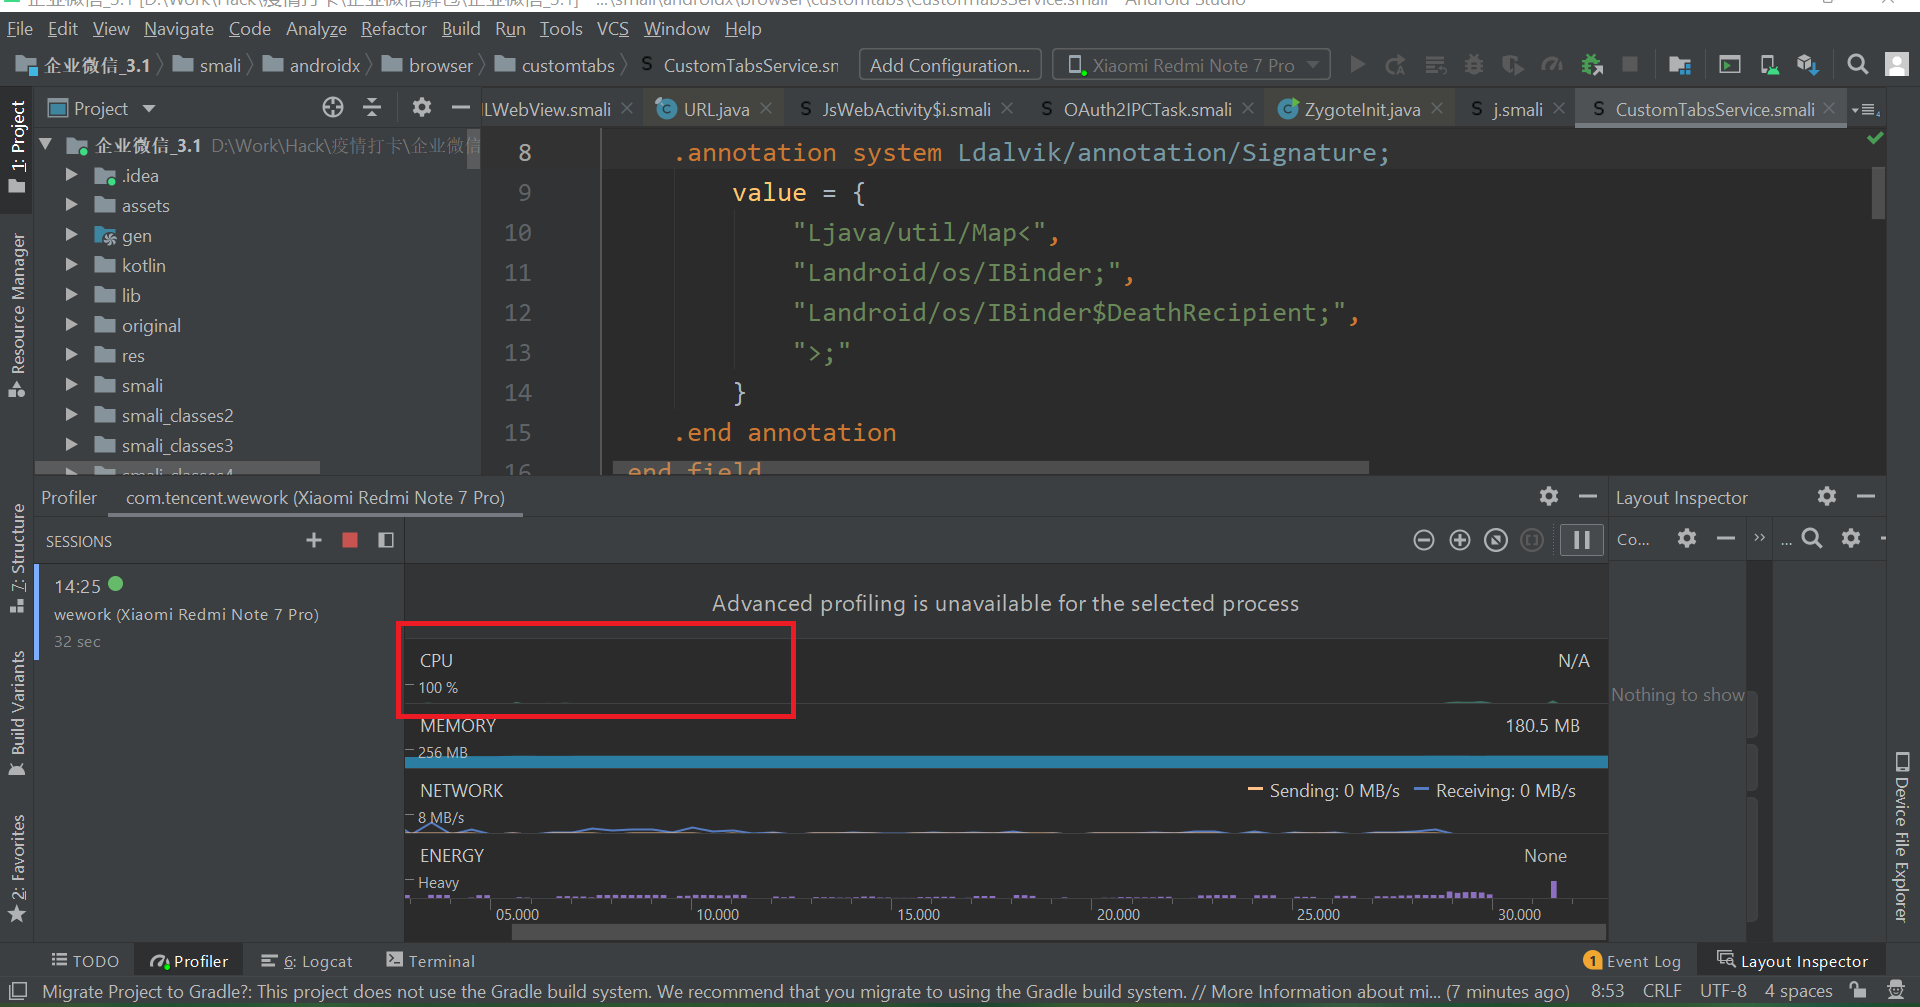Click the Add Configuration button
The image size is (1920, 1007).
coord(950,65)
